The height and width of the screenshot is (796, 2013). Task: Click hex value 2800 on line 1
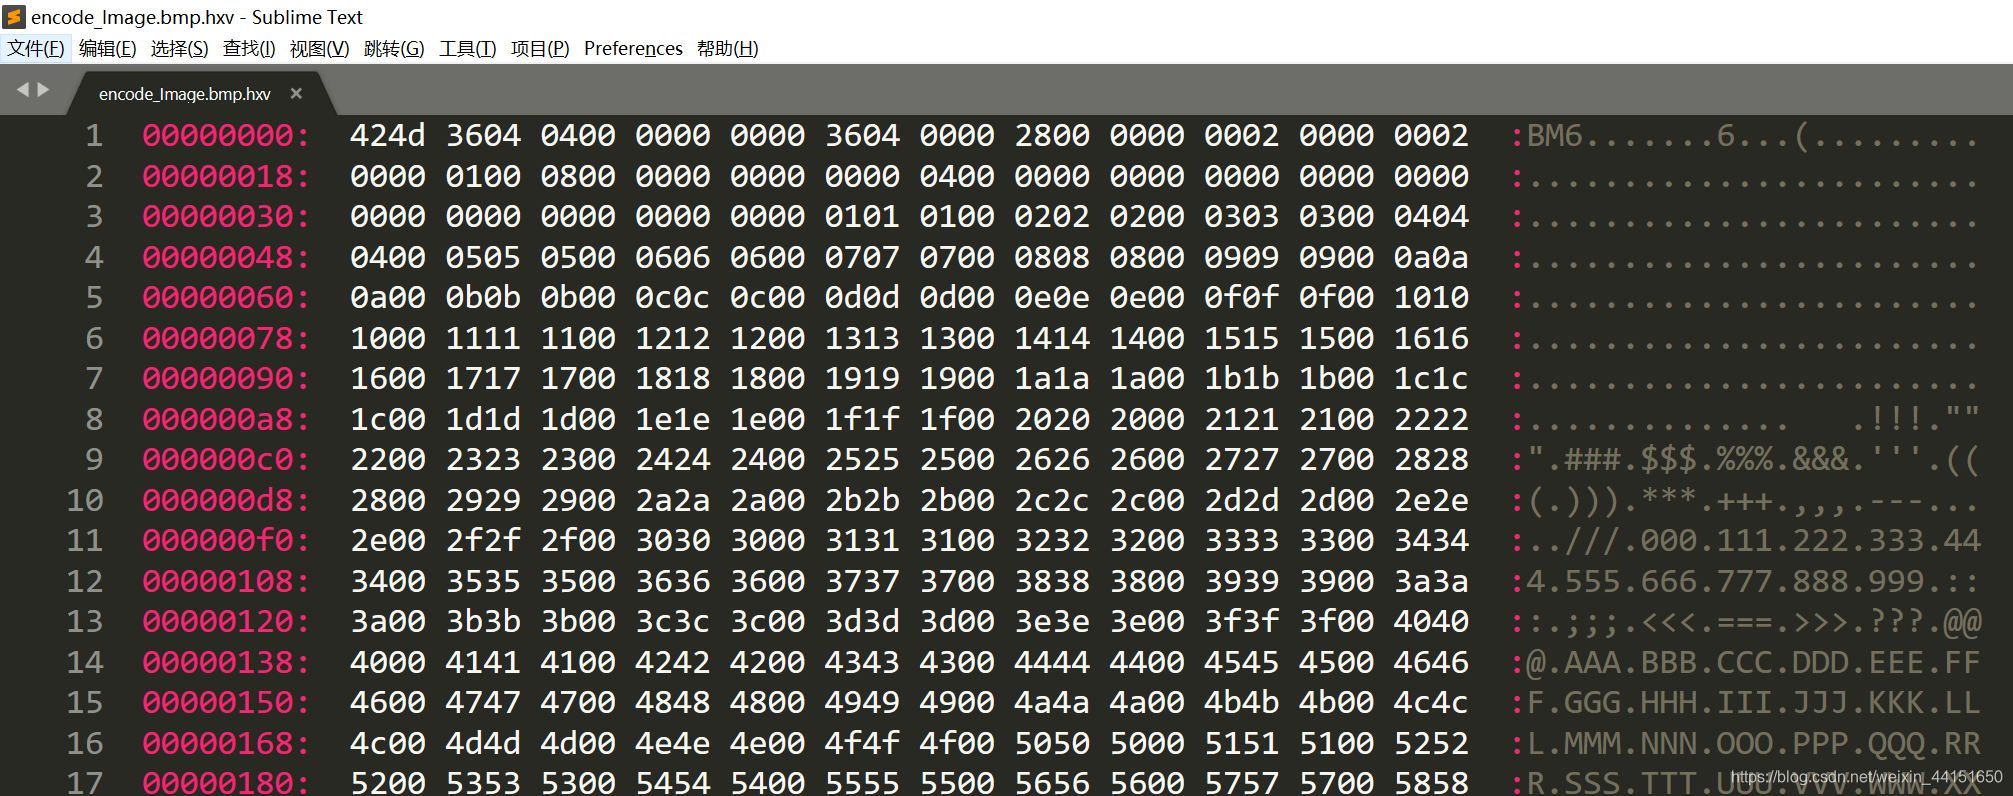pos(1052,135)
